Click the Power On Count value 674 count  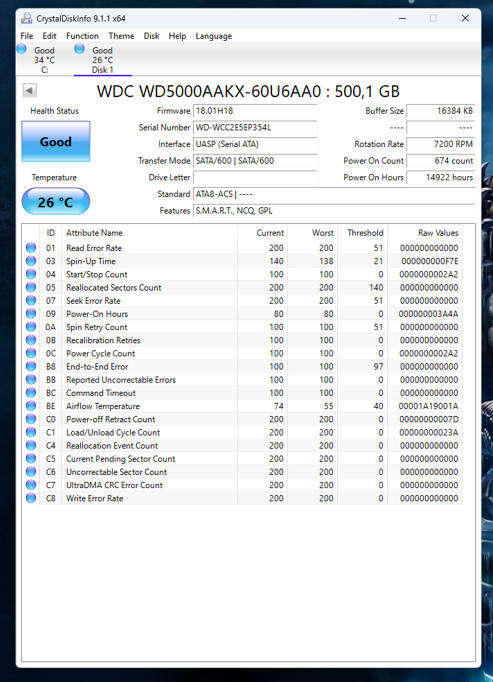(x=440, y=161)
